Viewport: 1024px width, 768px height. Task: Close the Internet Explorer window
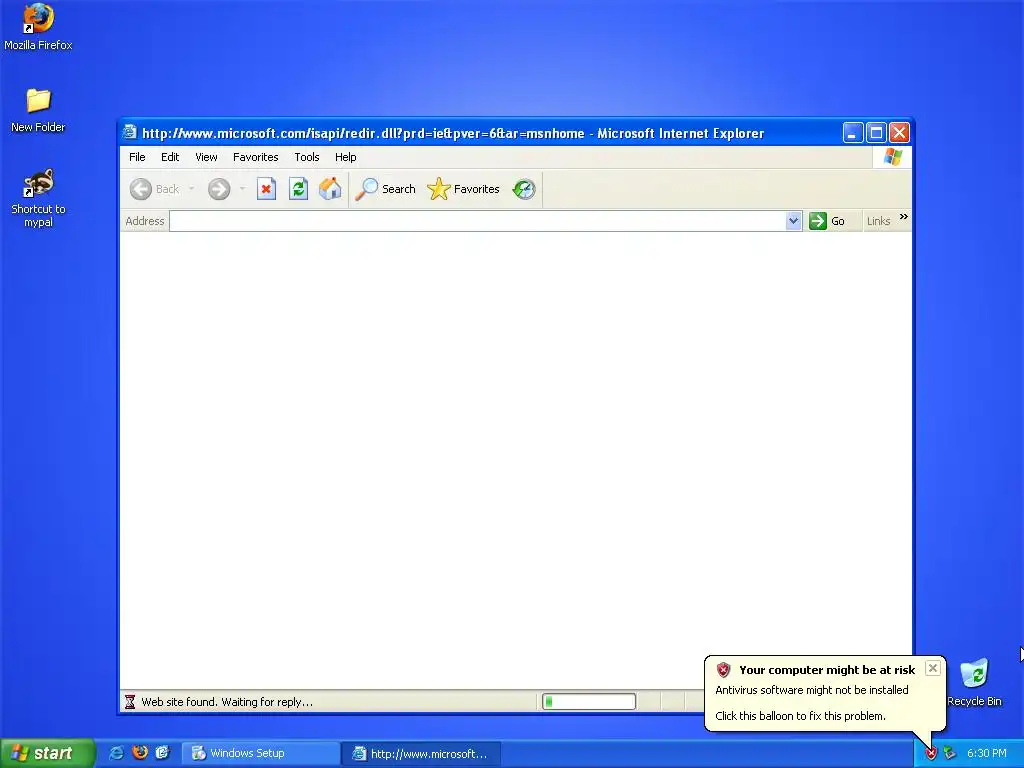tap(899, 133)
